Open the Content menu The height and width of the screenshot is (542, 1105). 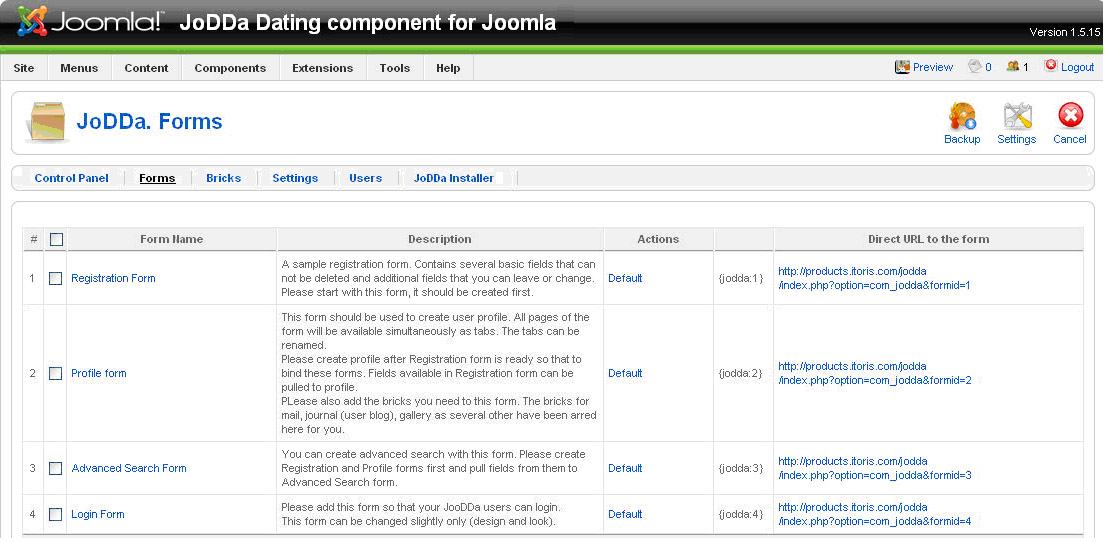[147, 68]
